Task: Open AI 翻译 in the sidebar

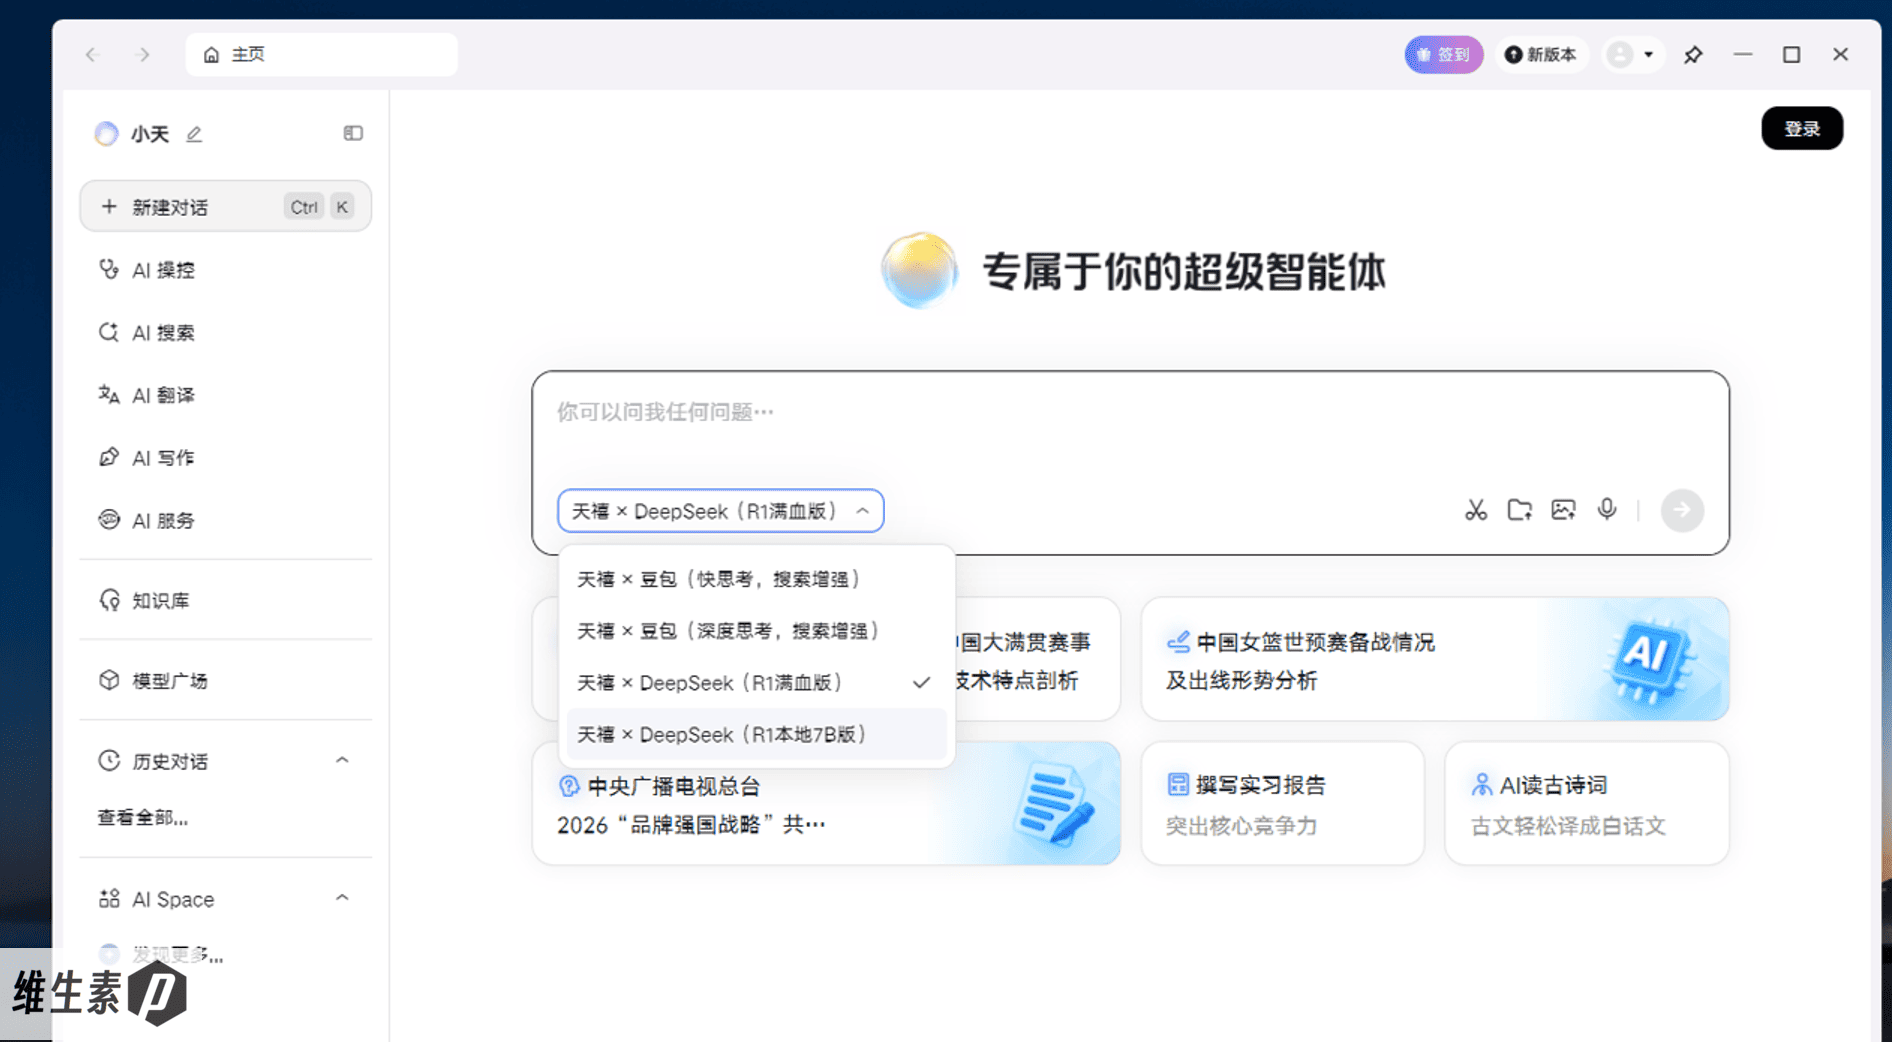Action: pyautogui.click(x=163, y=395)
